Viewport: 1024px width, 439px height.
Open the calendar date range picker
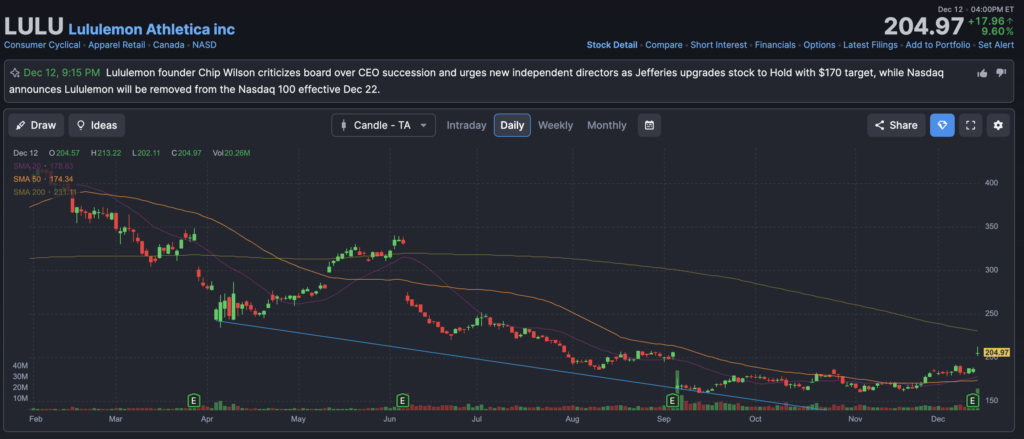pyautogui.click(x=650, y=125)
